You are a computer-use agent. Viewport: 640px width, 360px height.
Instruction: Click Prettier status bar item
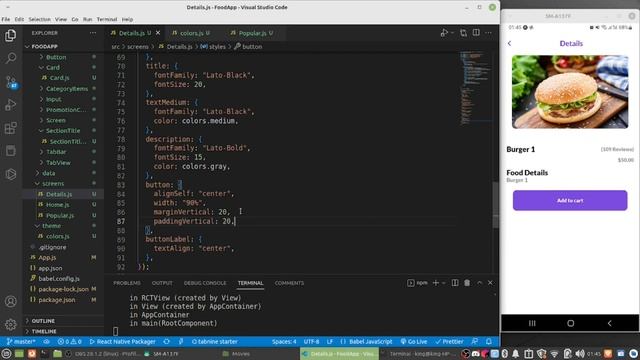tap(449, 342)
